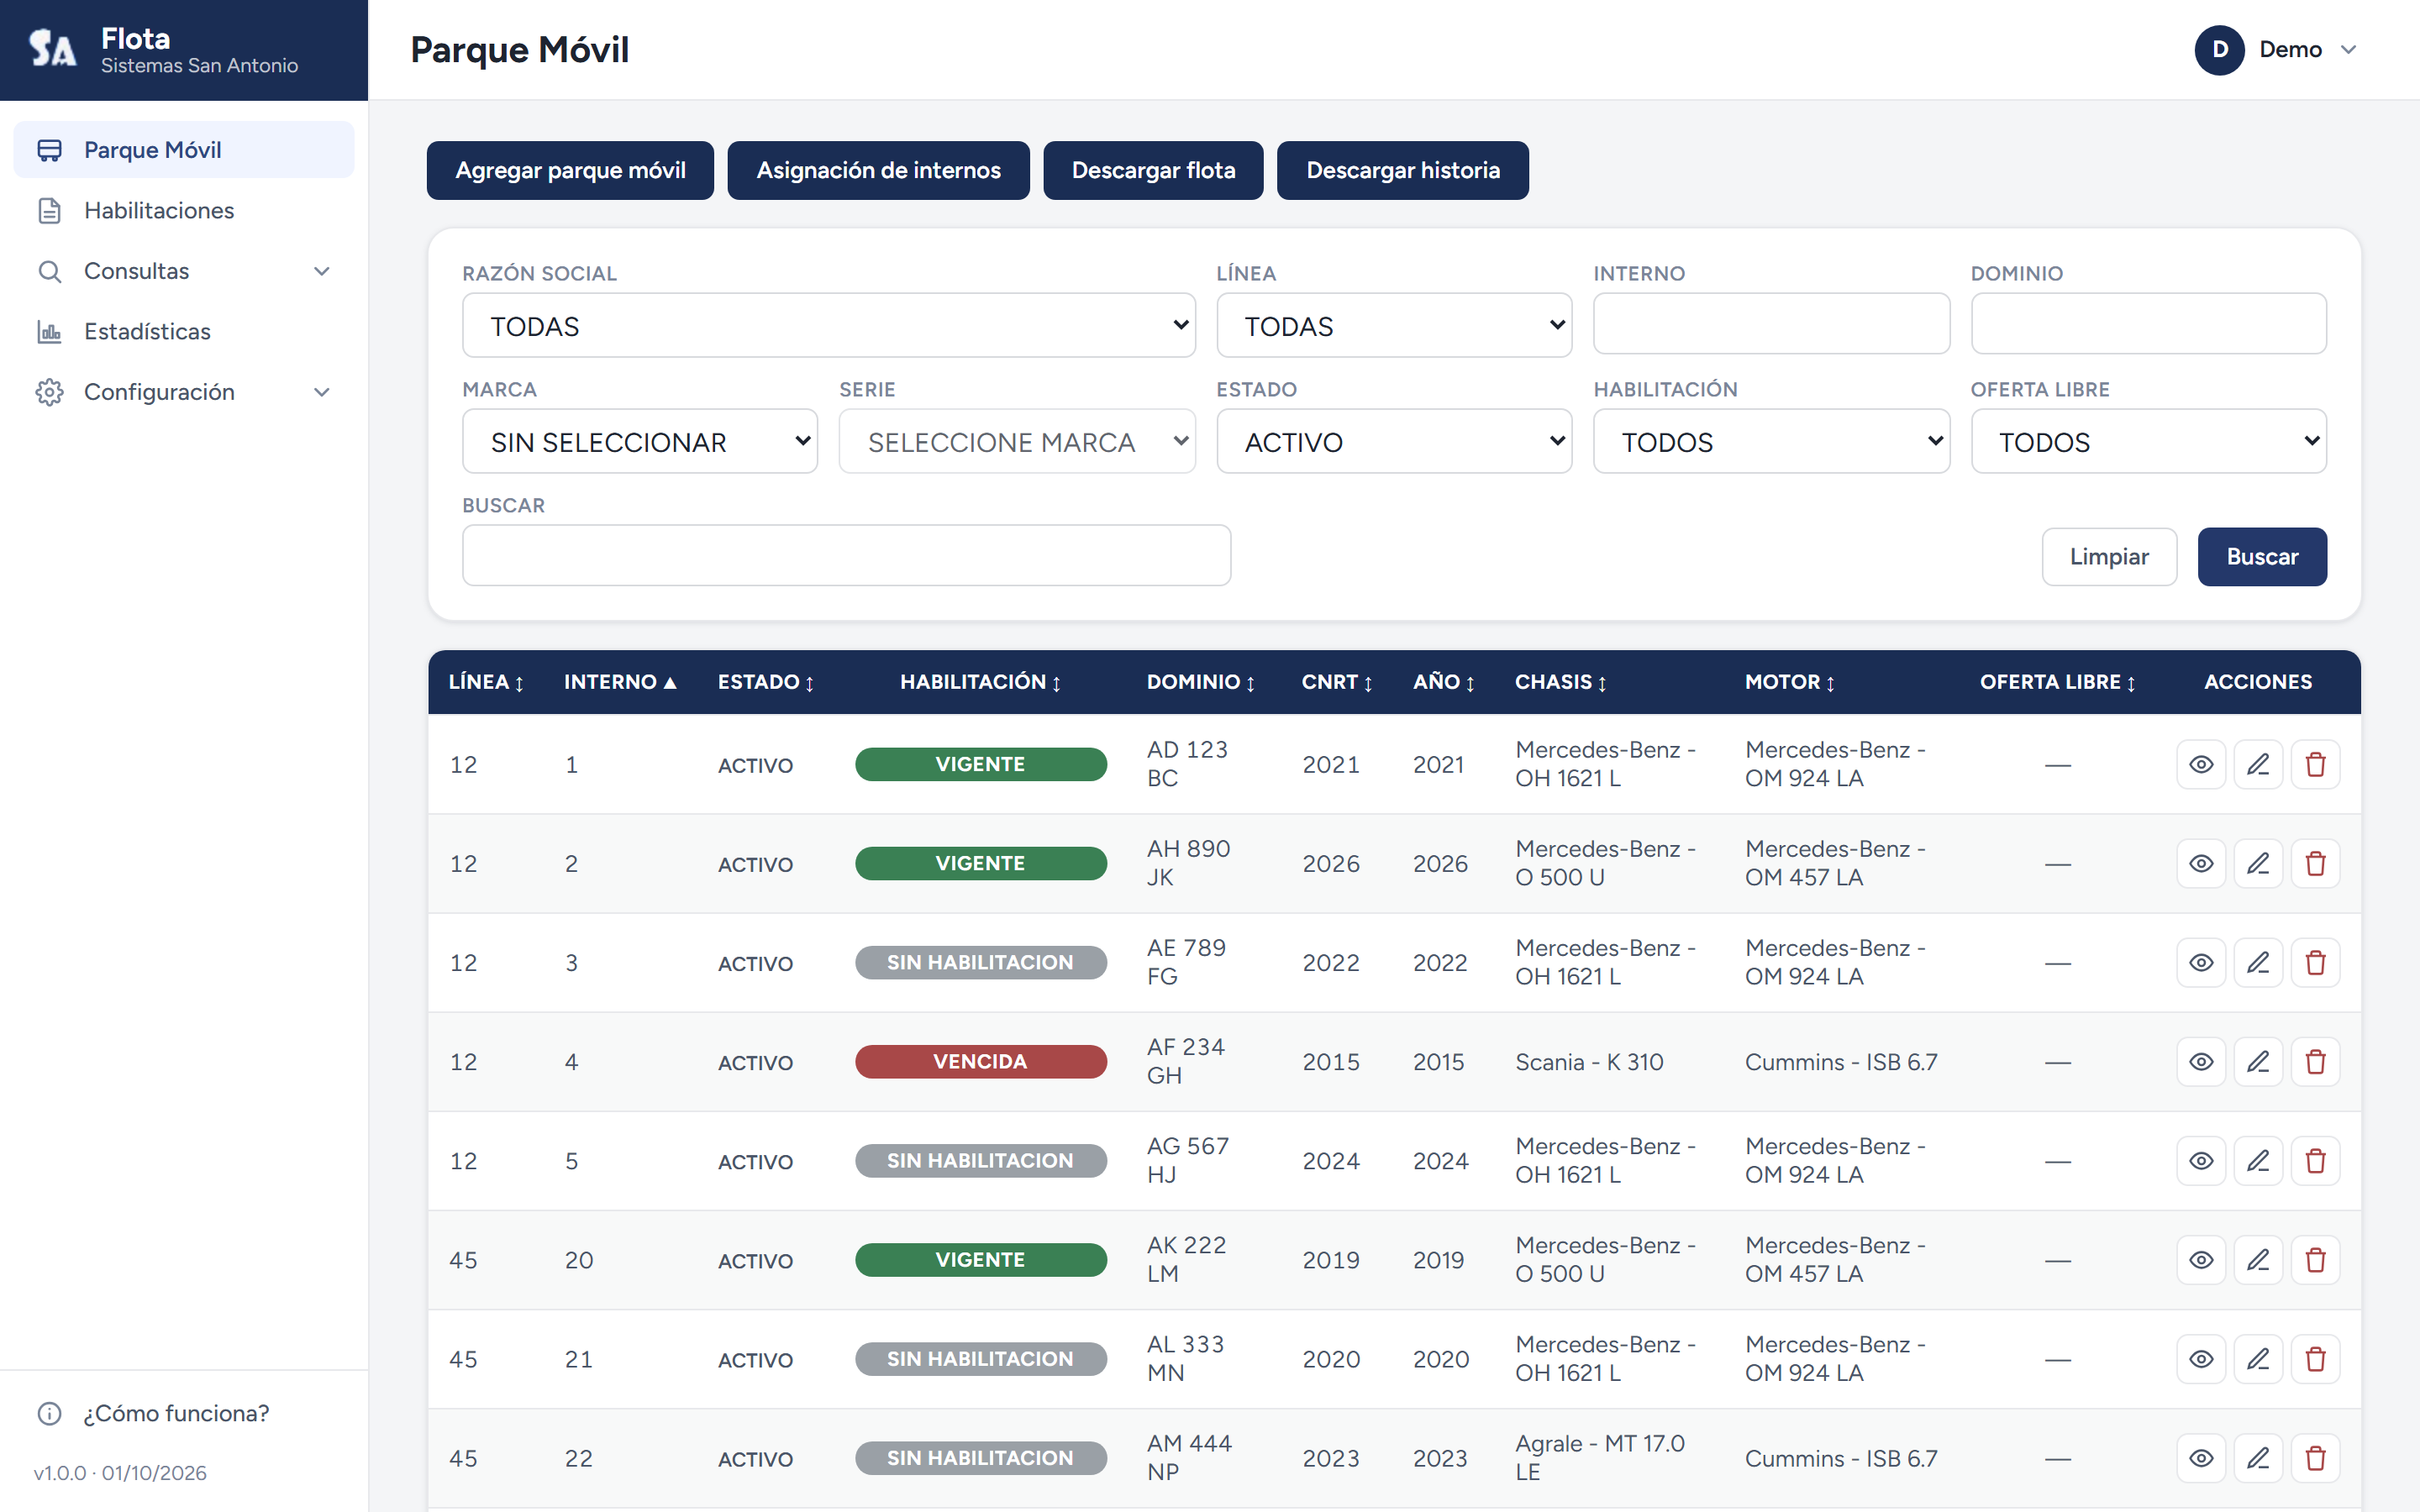The height and width of the screenshot is (1512, 2420).
Task: Open the Línea filter dropdown
Action: click(1393, 325)
